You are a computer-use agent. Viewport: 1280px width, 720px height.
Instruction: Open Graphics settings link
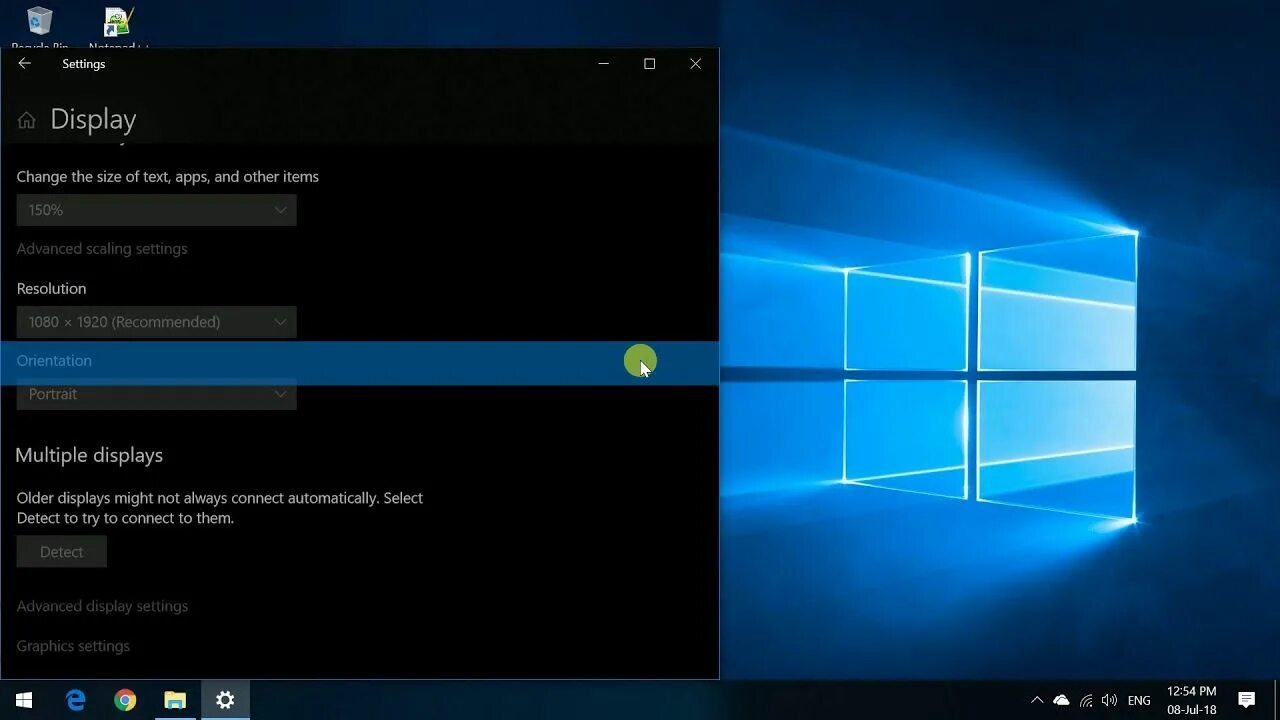pyautogui.click(x=73, y=646)
